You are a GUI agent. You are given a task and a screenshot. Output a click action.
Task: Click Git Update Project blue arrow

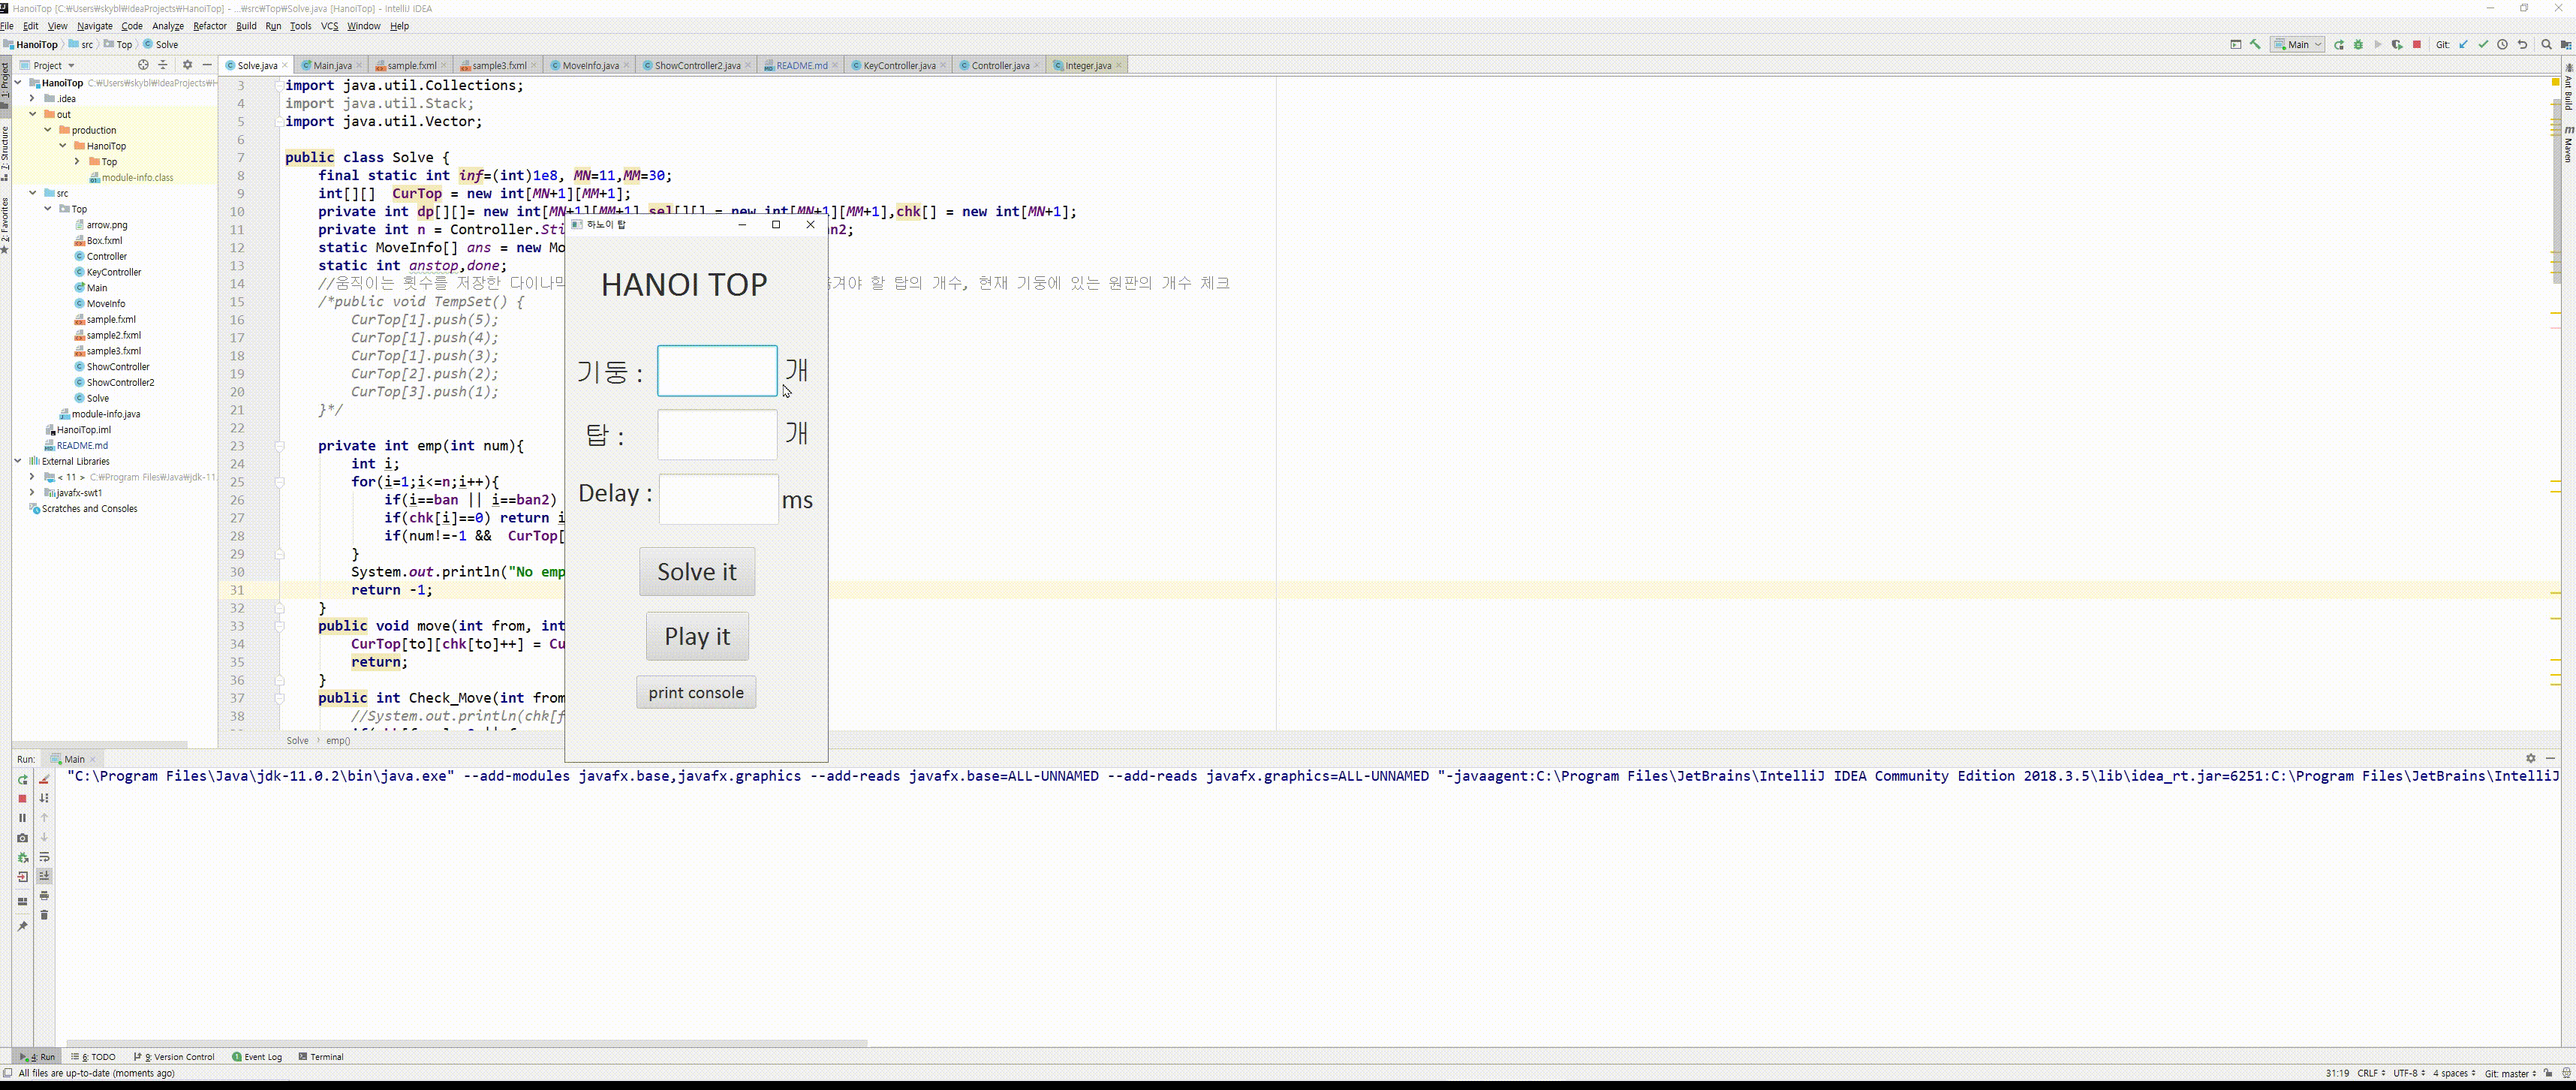tap(2463, 44)
